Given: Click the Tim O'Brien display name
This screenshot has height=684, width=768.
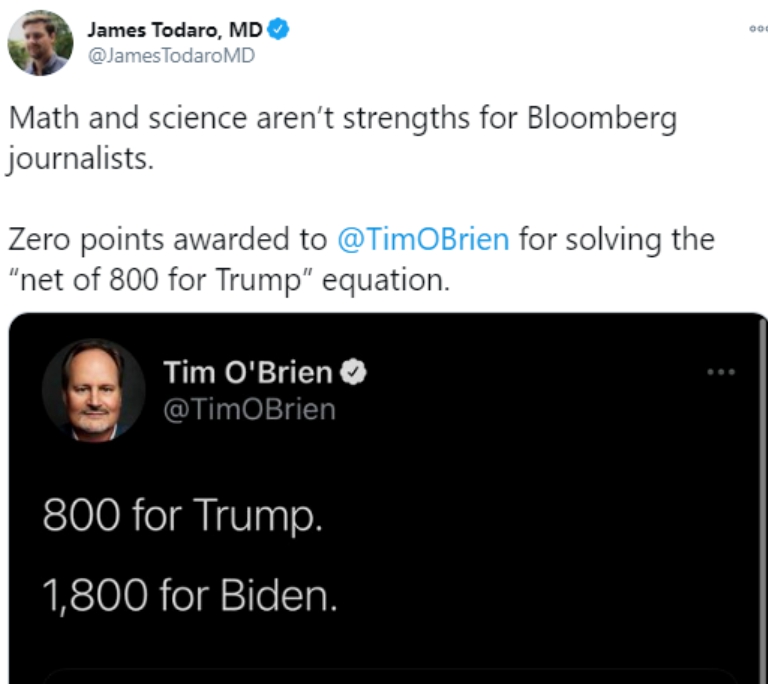Looking at the screenshot, I should pyautogui.click(x=248, y=372).
